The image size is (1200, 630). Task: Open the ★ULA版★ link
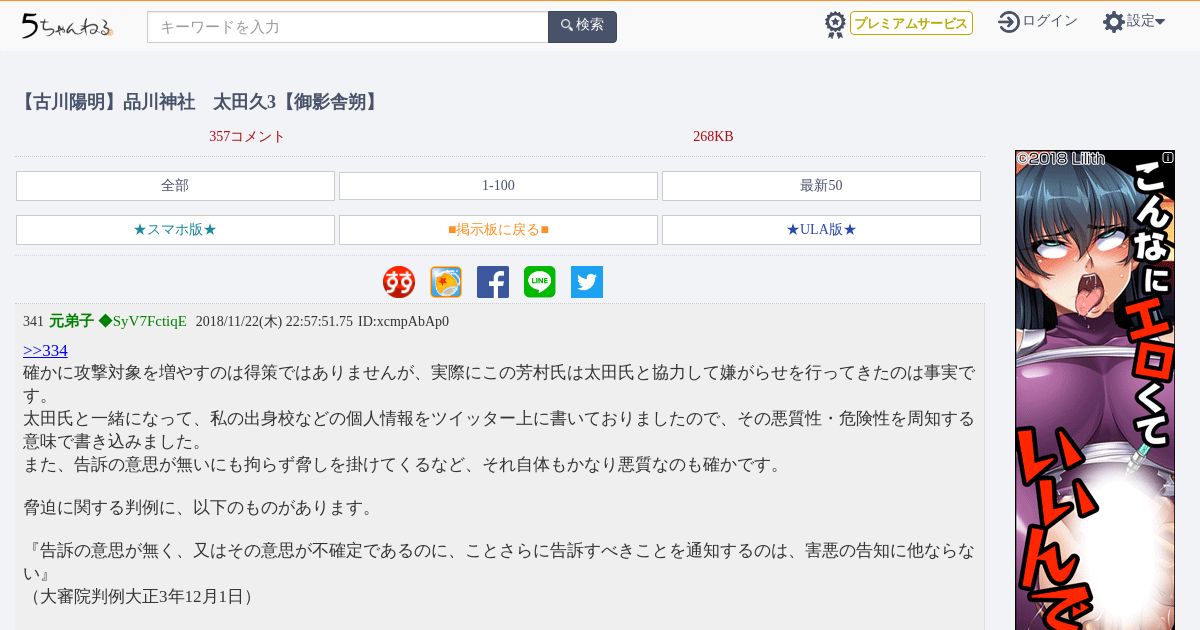pyautogui.click(x=821, y=230)
